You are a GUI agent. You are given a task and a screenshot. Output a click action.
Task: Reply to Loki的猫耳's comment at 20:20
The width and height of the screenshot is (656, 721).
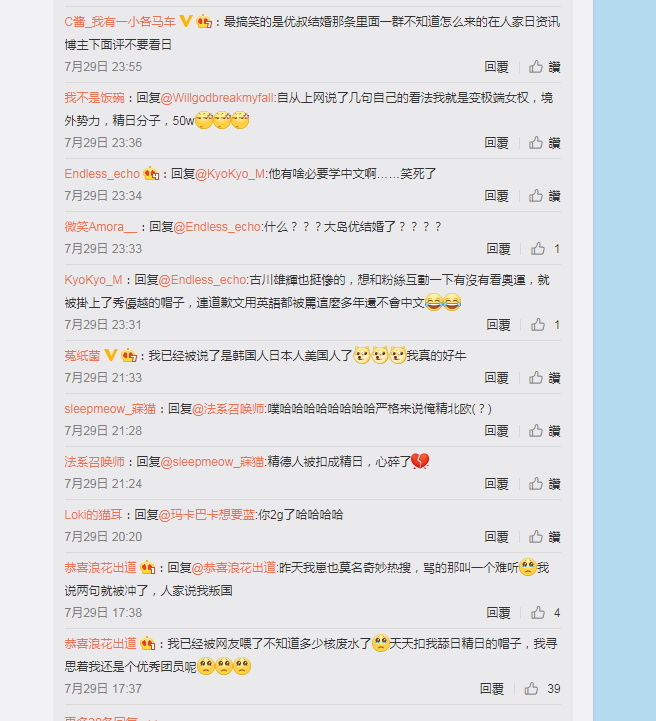[x=496, y=537]
